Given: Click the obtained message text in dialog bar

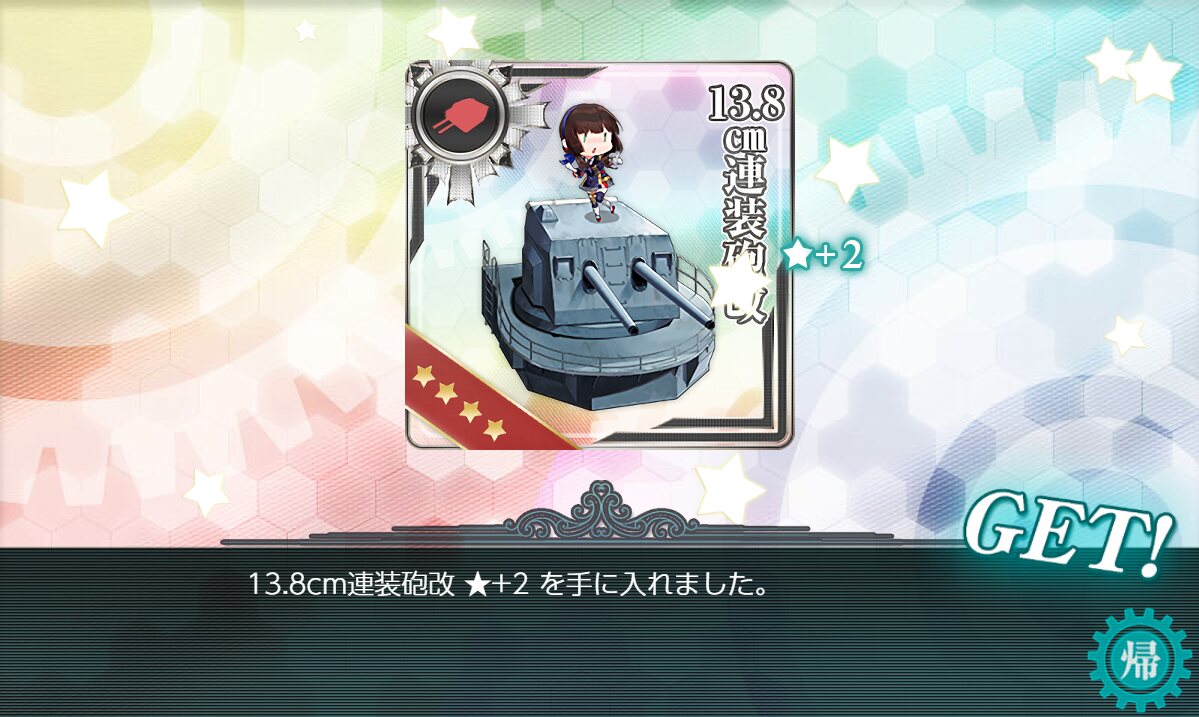Looking at the screenshot, I should tap(508, 586).
